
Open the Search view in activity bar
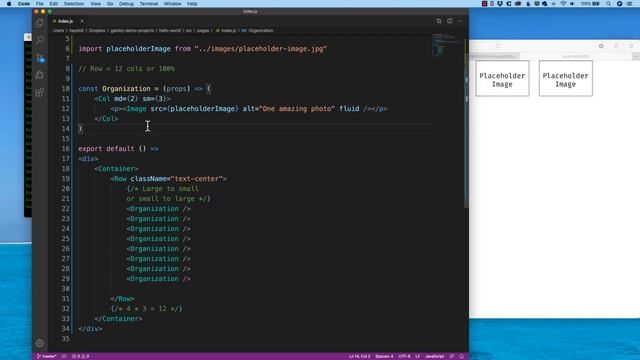40,40
